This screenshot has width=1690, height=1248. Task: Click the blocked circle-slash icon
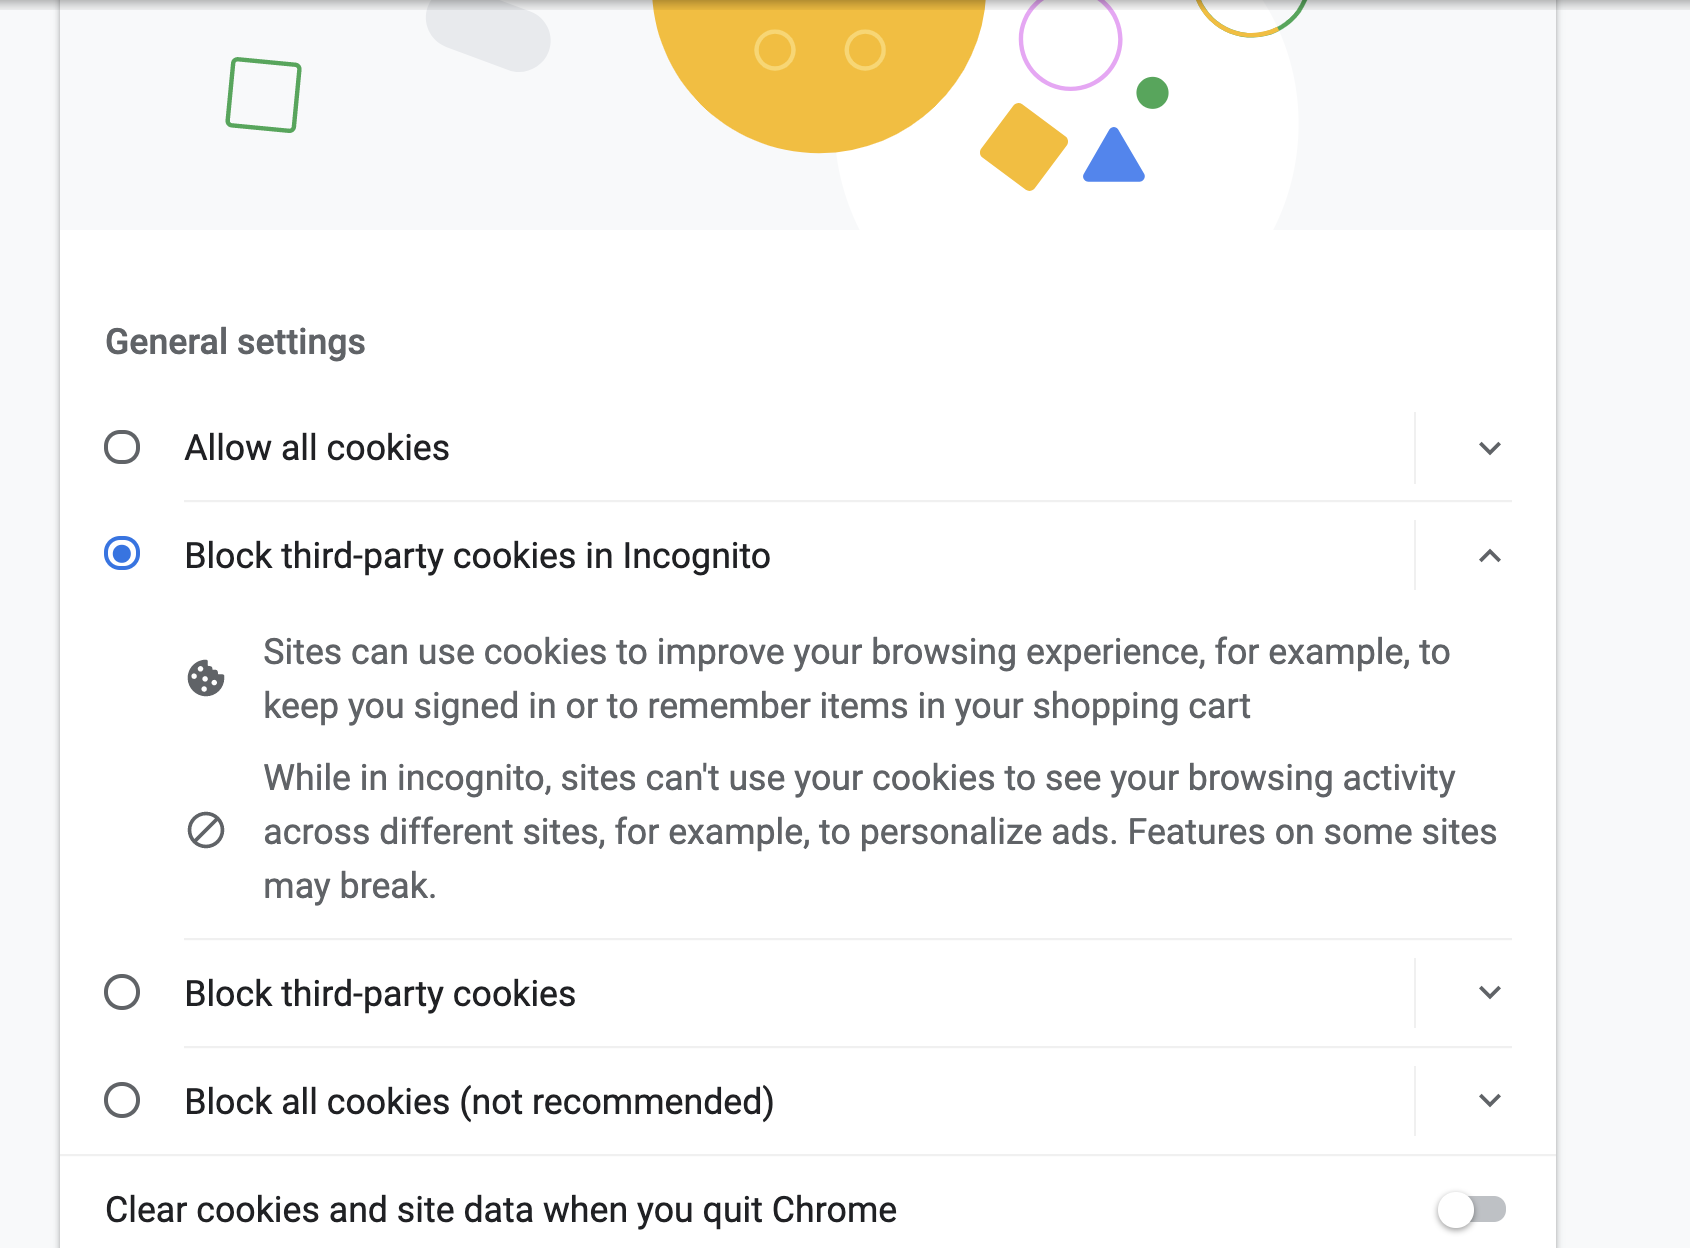[206, 830]
